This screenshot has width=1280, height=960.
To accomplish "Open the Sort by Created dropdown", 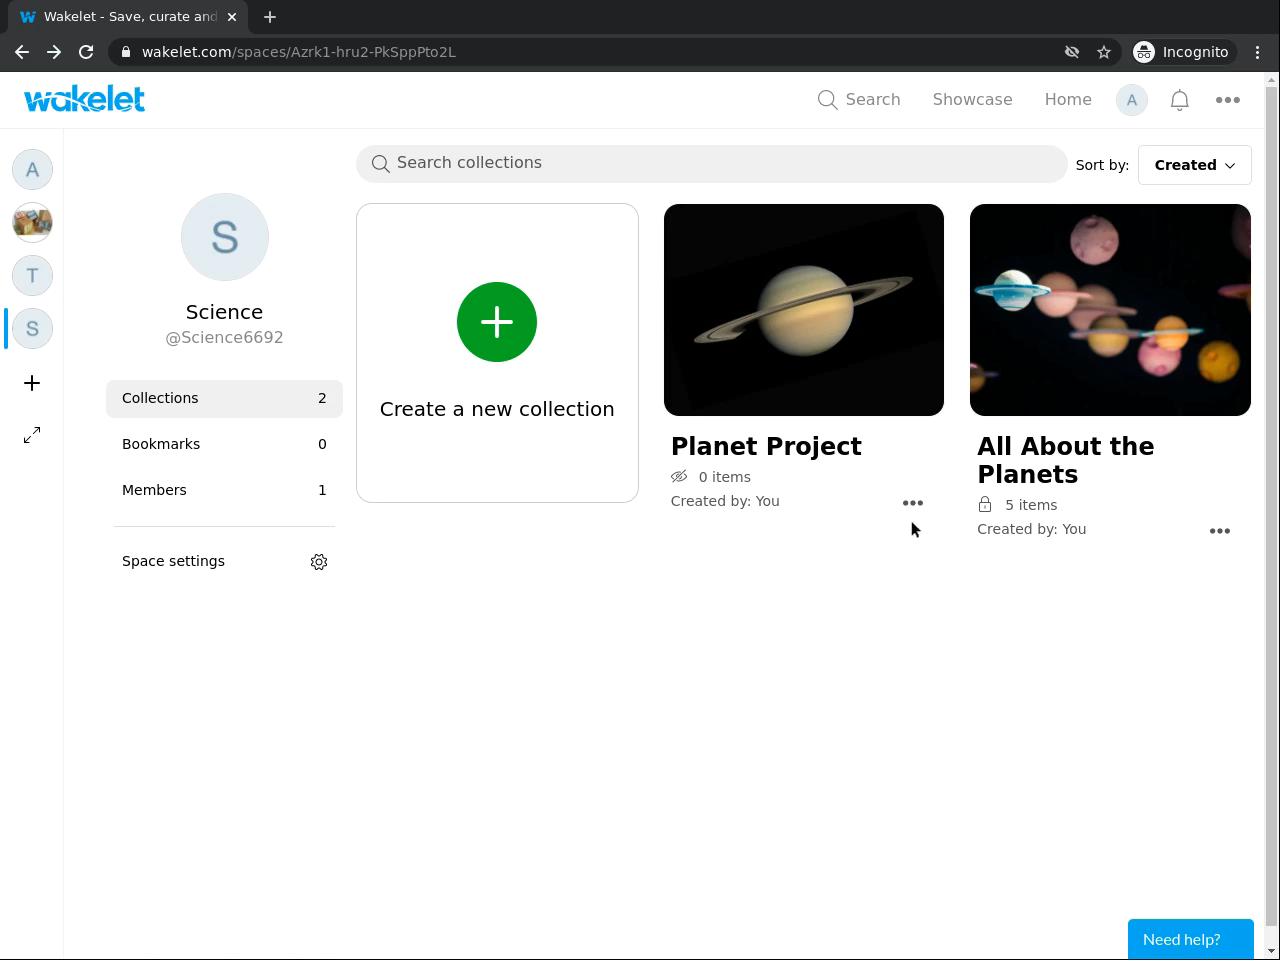I will pos(1194,165).
